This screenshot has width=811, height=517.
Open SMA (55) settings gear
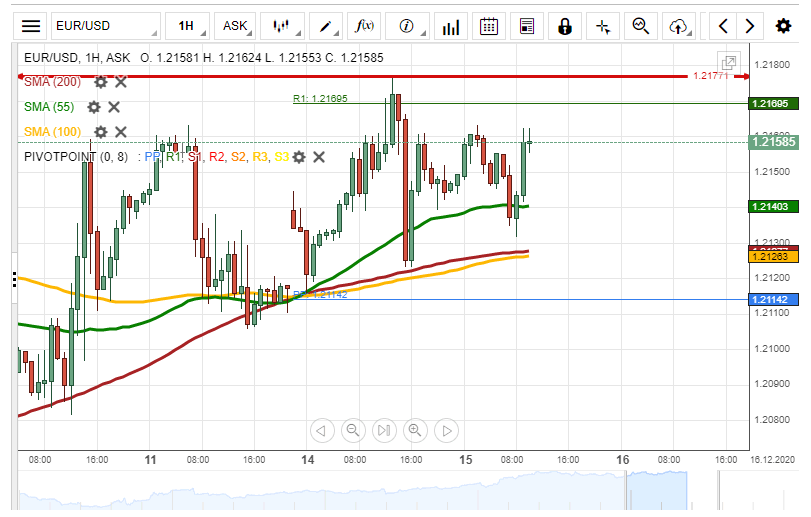[94, 107]
